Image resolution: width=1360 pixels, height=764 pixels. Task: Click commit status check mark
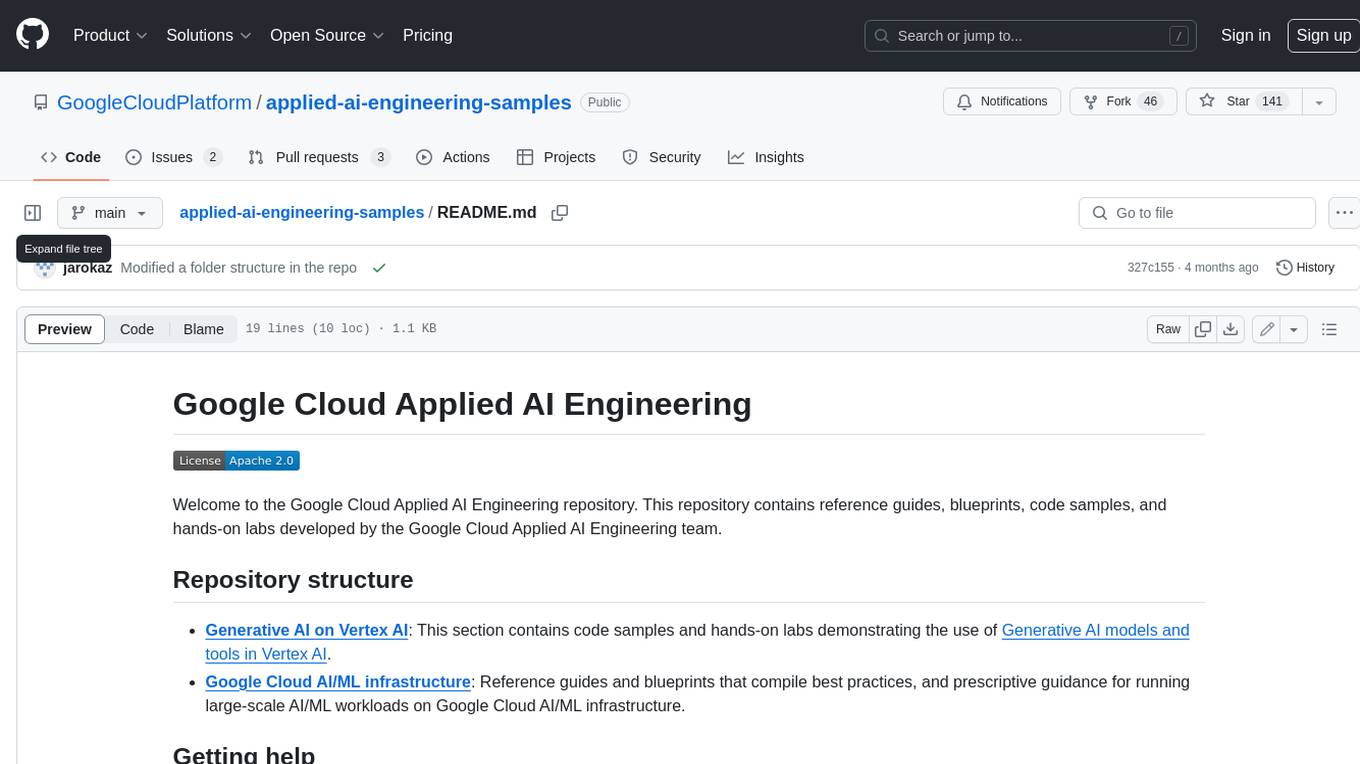click(x=379, y=268)
